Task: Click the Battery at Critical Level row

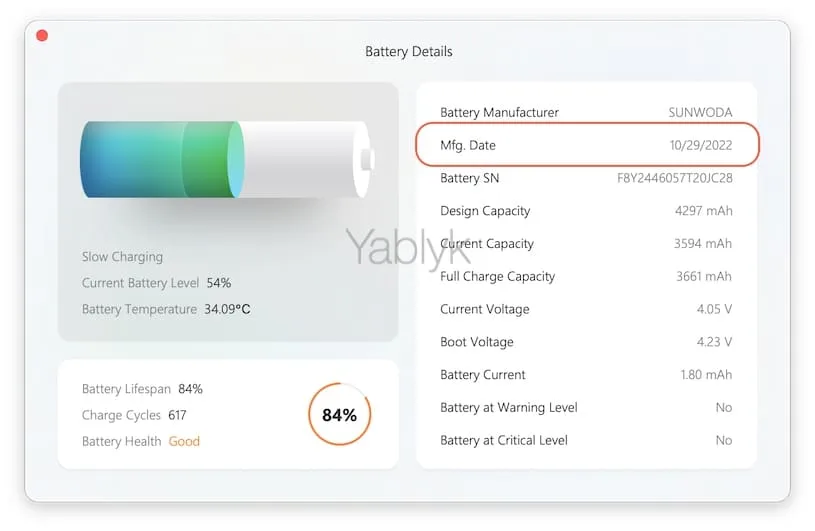Action: pyautogui.click(x=586, y=440)
